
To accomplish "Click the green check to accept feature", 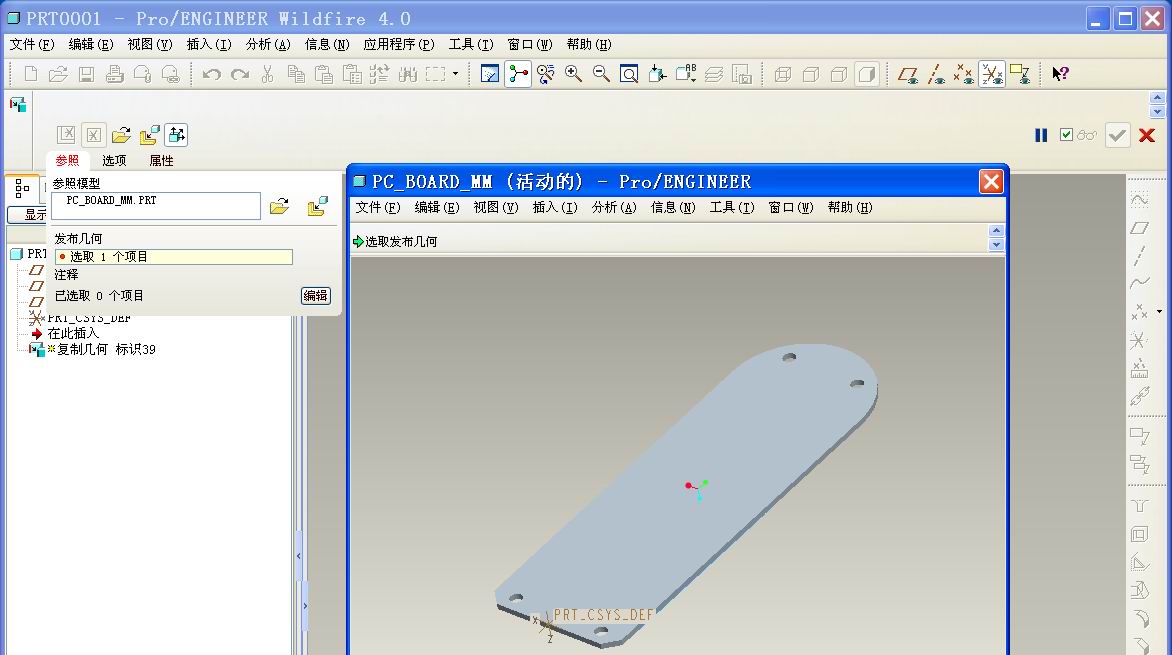I will point(1117,135).
